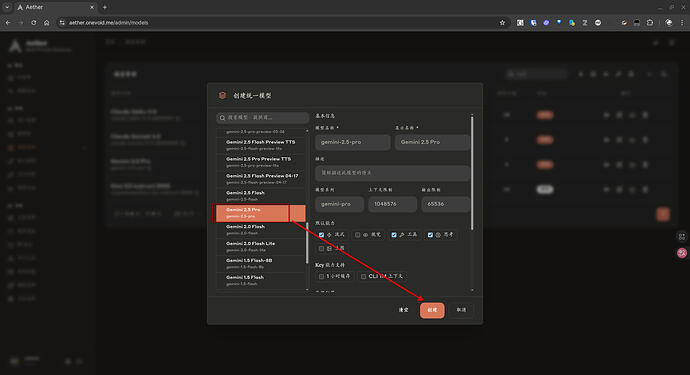Screen dimensions: 690x375
Task: Click the browser profile avatar icon
Action: pos(669,22)
